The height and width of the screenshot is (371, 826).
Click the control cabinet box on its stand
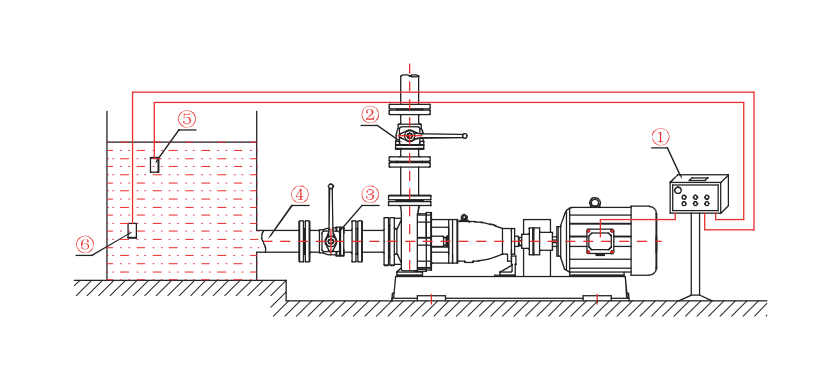click(x=699, y=194)
